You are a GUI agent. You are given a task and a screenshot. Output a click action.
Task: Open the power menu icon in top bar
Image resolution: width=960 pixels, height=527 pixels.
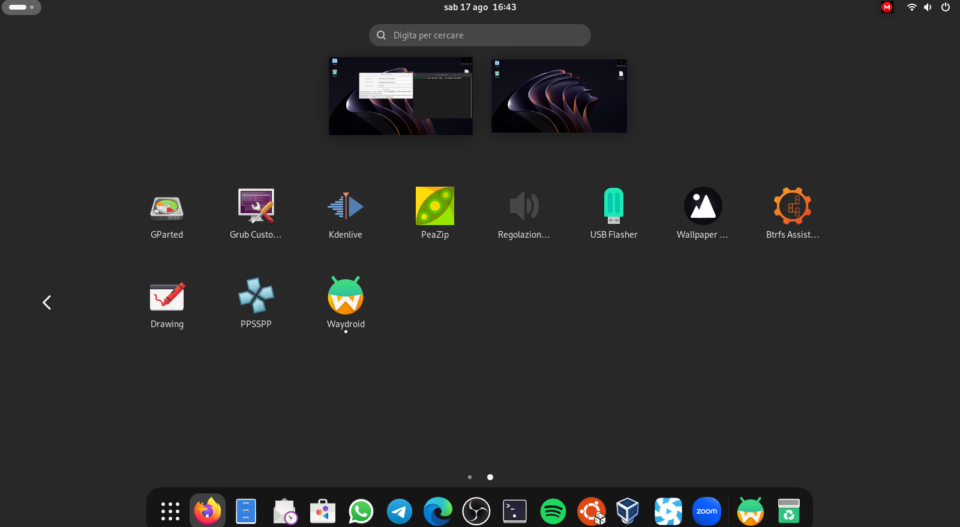tap(945, 7)
